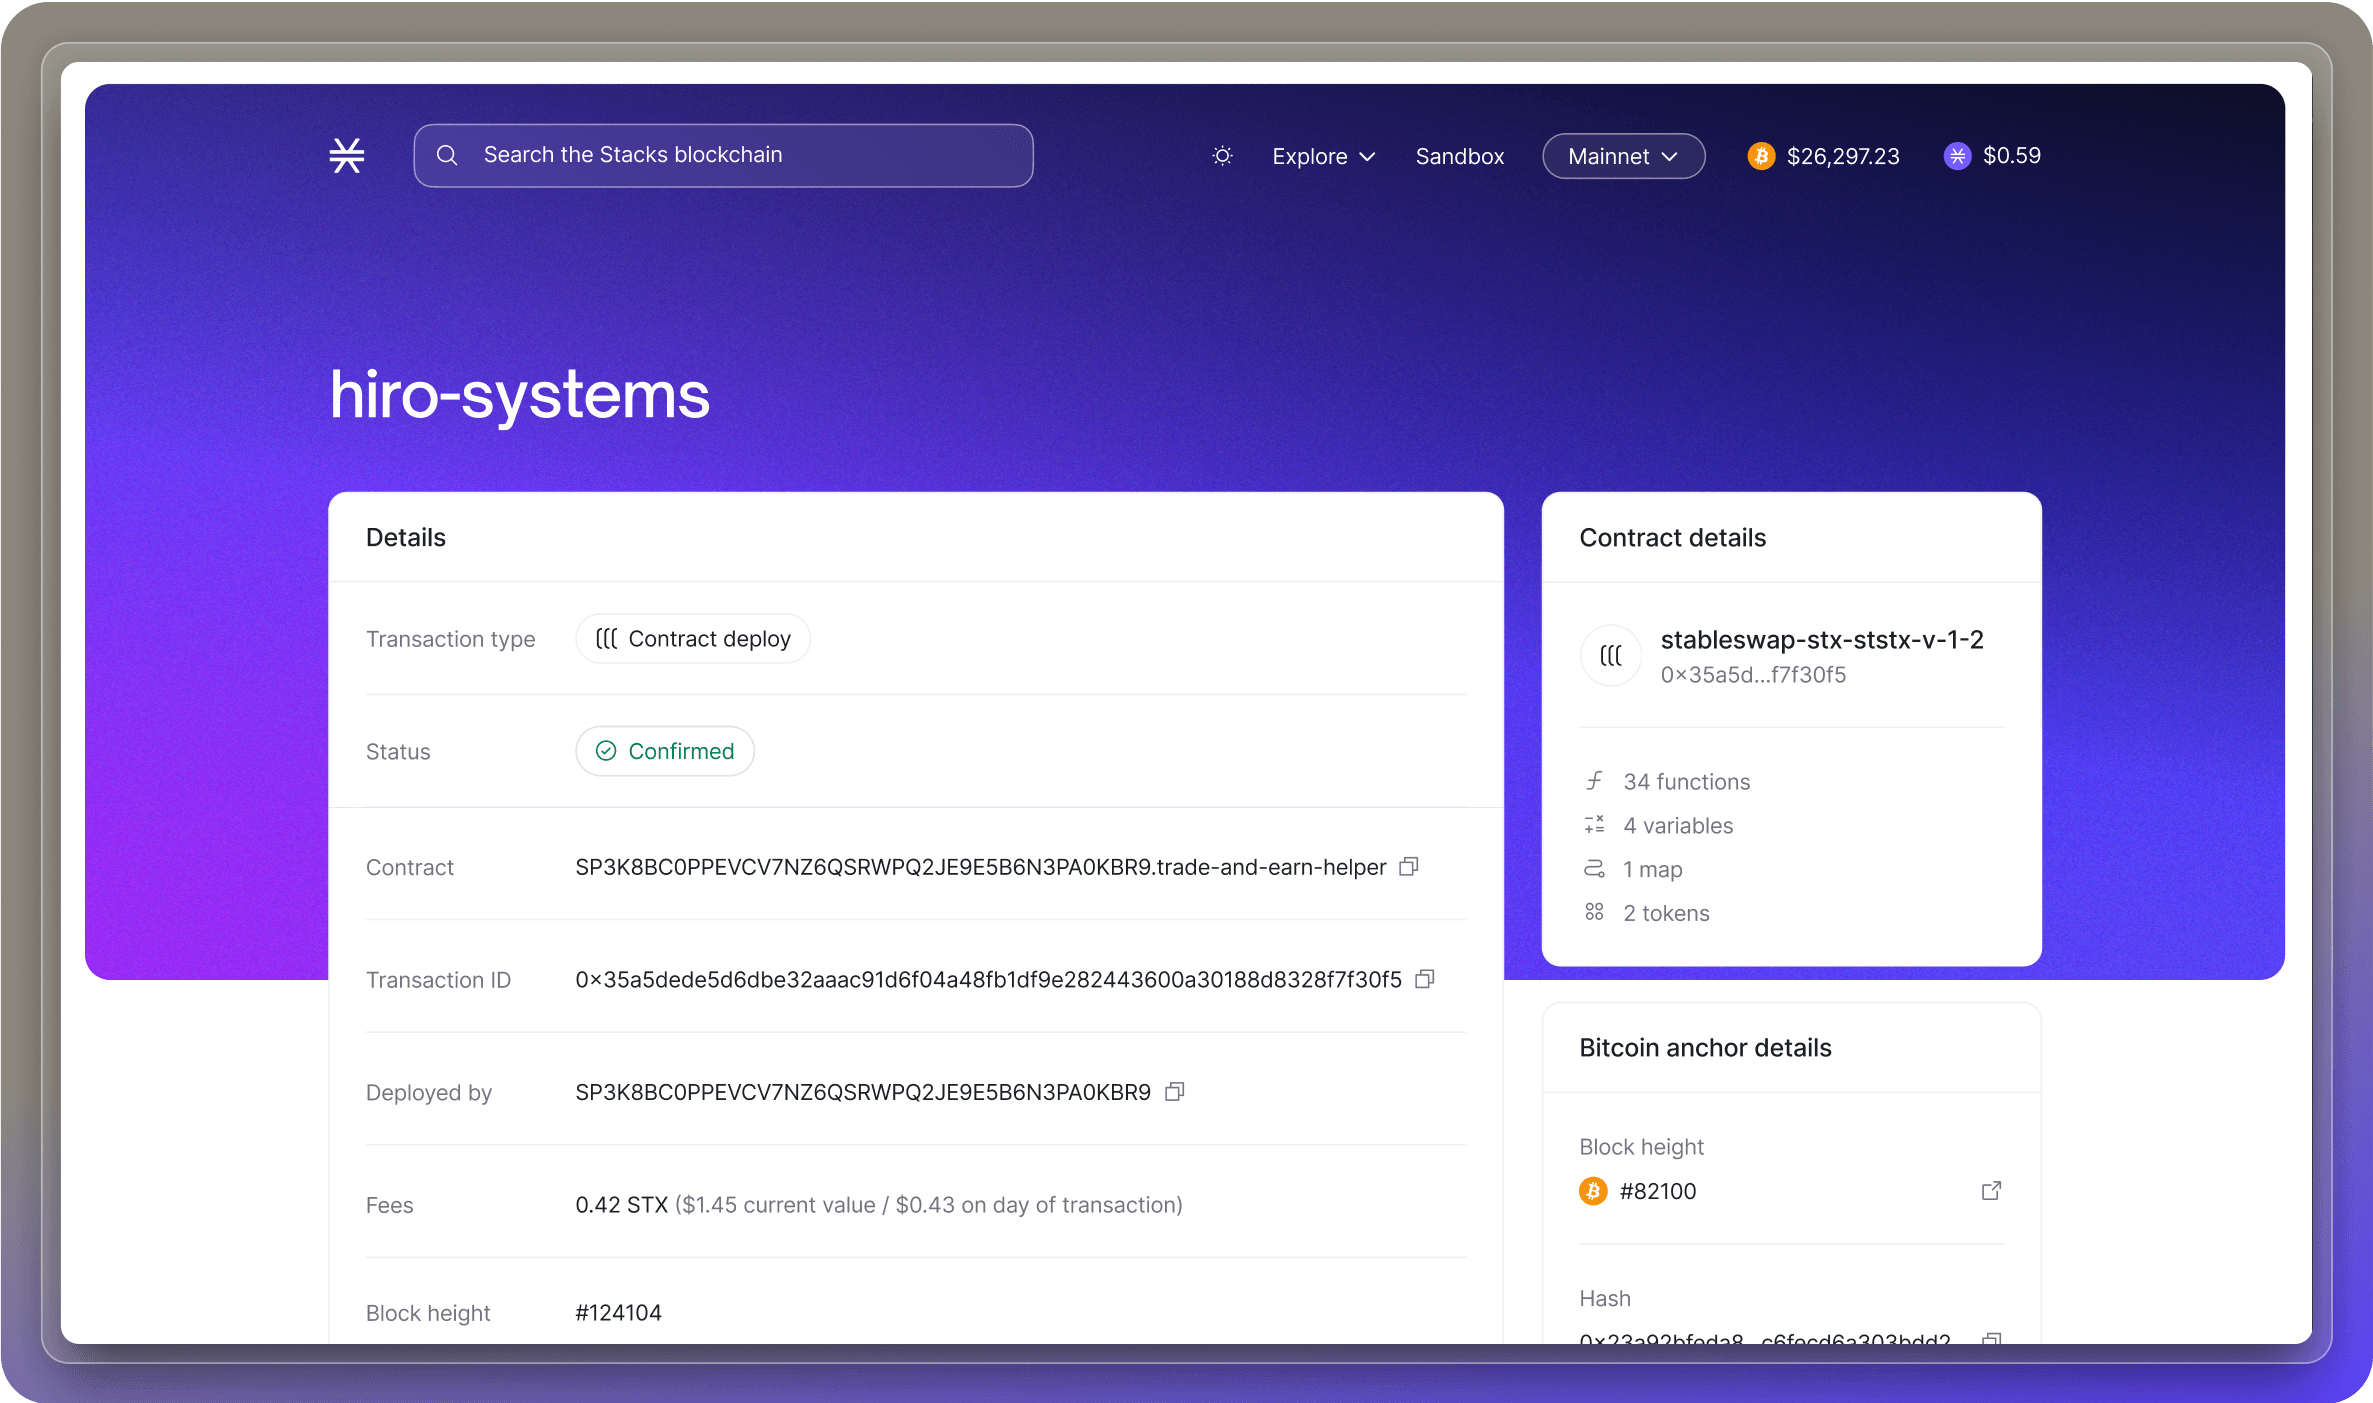Click the contract parentheses icon in Contract details
This screenshot has height=1403, width=2373.
point(1611,656)
